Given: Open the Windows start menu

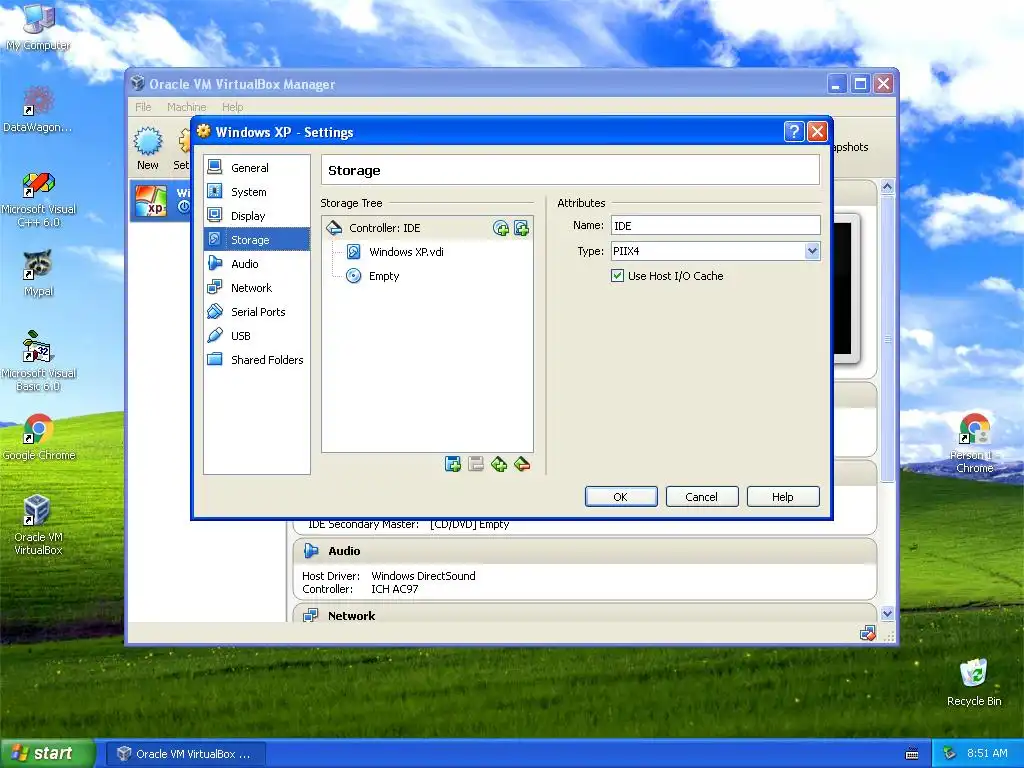Looking at the screenshot, I should [48, 753].
